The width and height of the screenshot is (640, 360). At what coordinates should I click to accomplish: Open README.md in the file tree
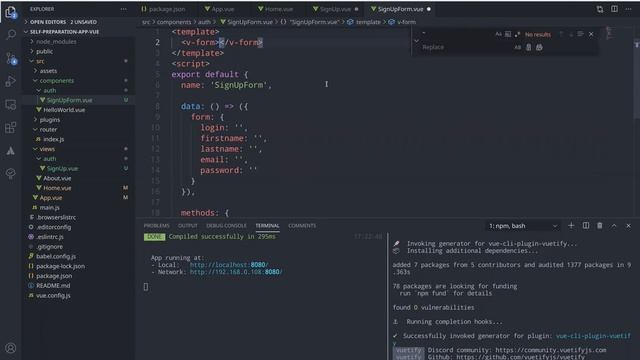pyautogui.click(x=53, y=285)
